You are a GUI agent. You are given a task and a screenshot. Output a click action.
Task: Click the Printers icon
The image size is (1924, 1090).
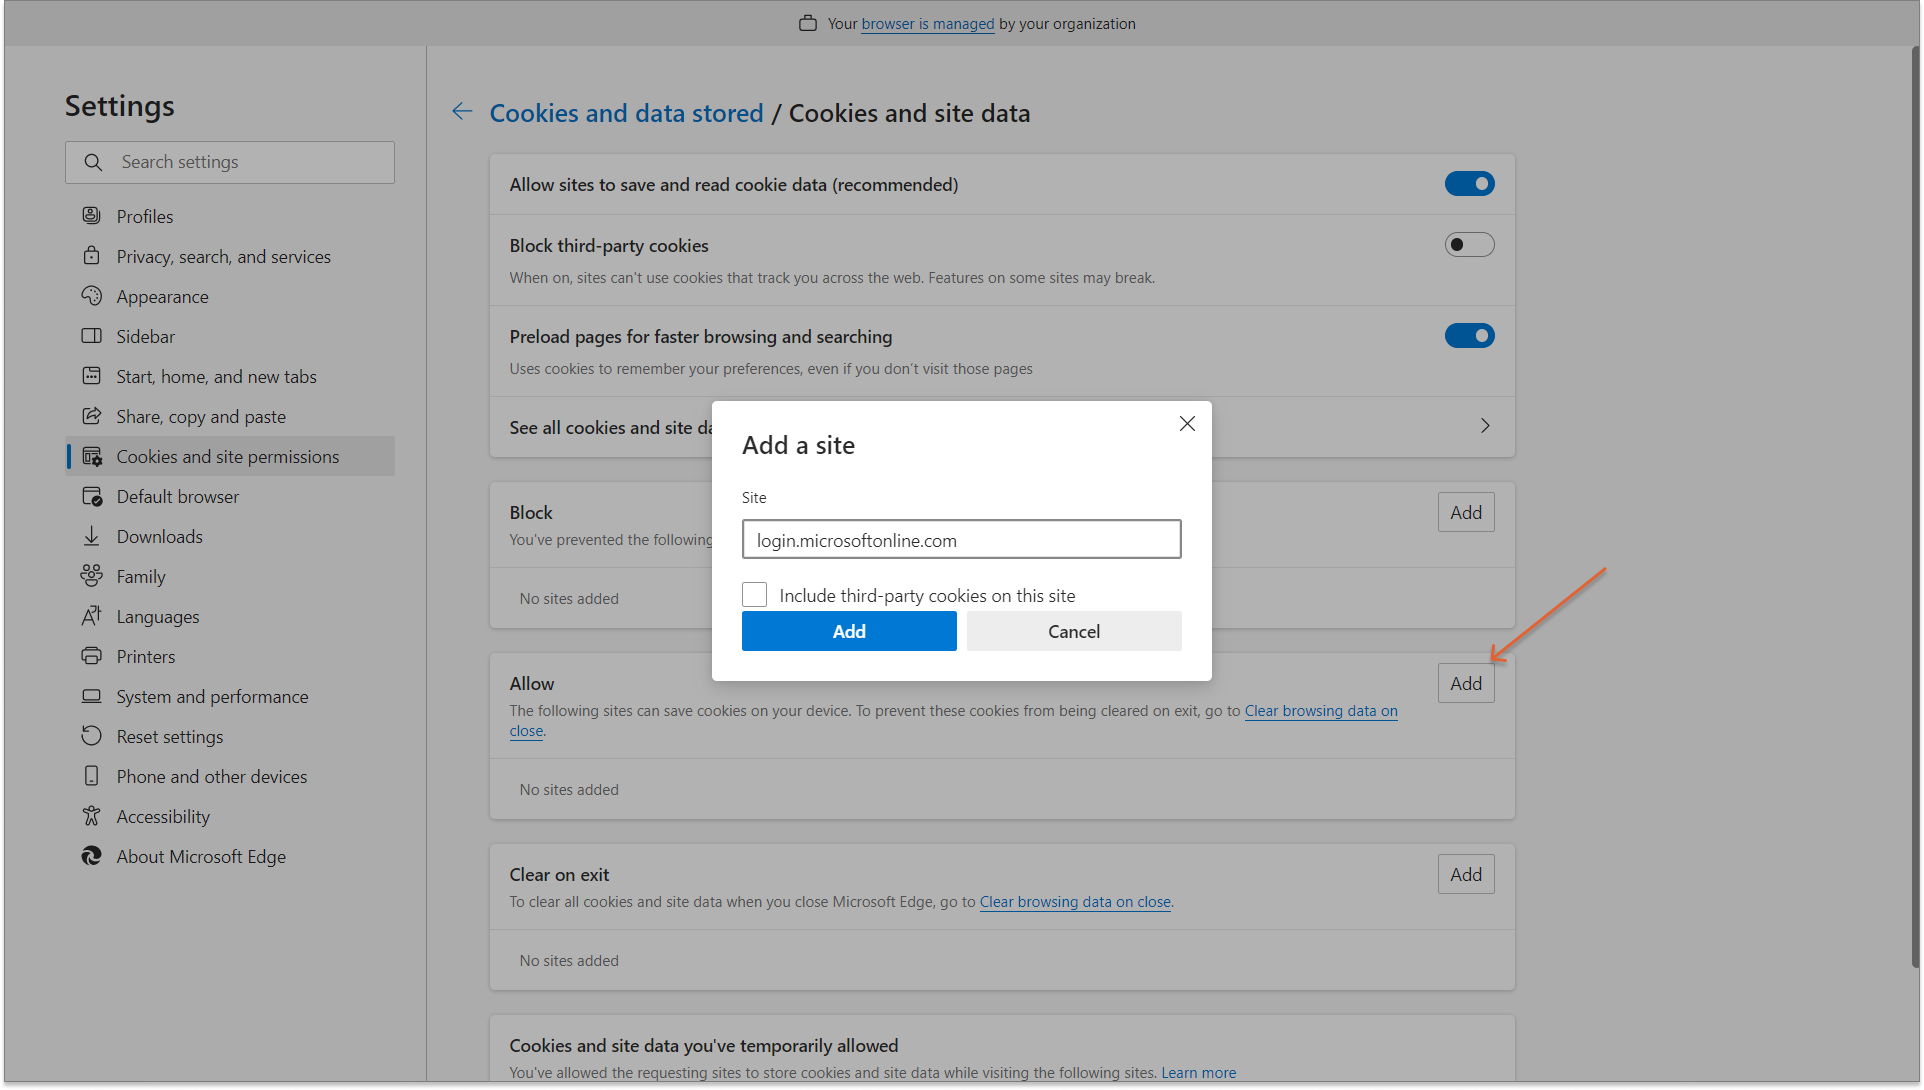pyautogui.click(x=91, y=656)
